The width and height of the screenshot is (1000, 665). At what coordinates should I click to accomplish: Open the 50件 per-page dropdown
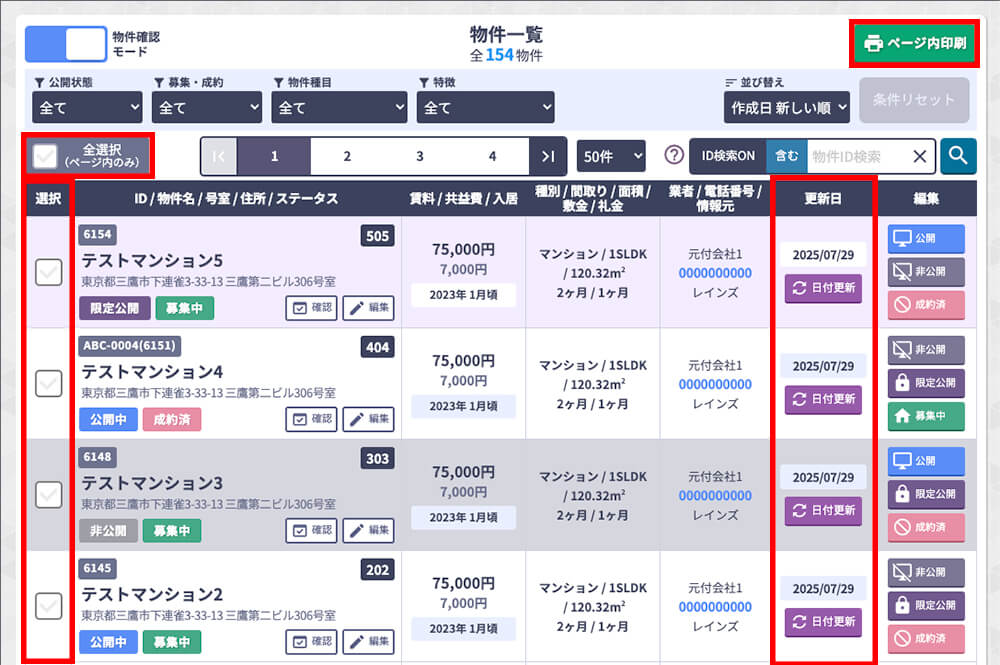coord(611,156)
